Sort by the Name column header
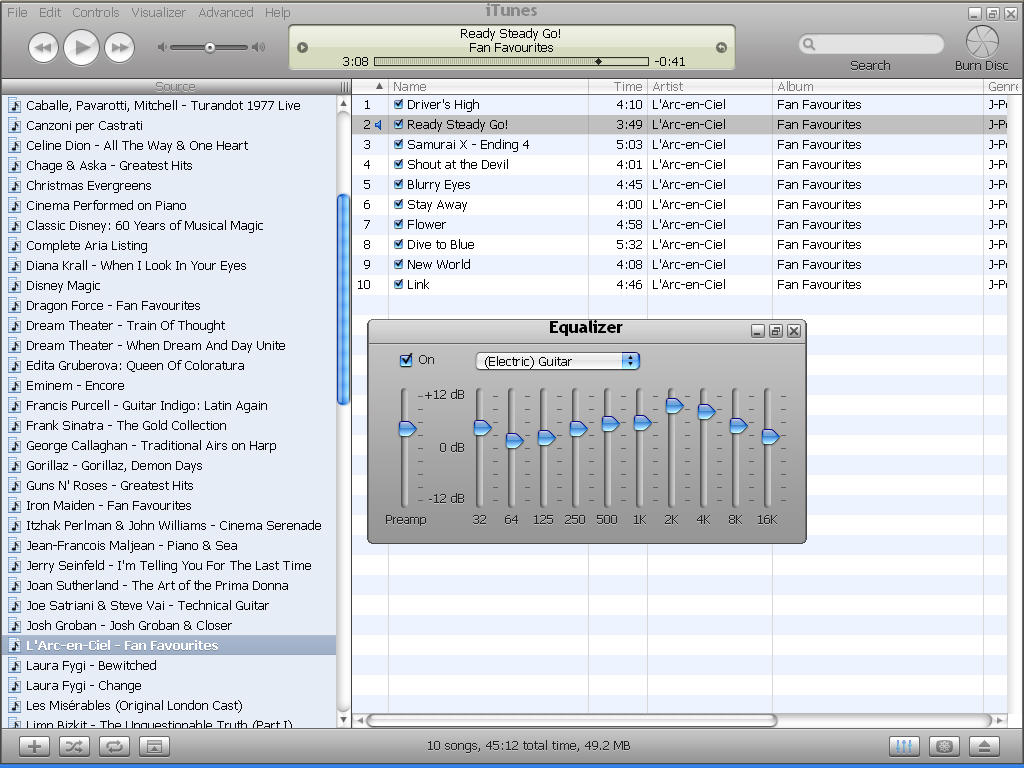The height and width of the screenshot is (768, 1024). (488, 86)
